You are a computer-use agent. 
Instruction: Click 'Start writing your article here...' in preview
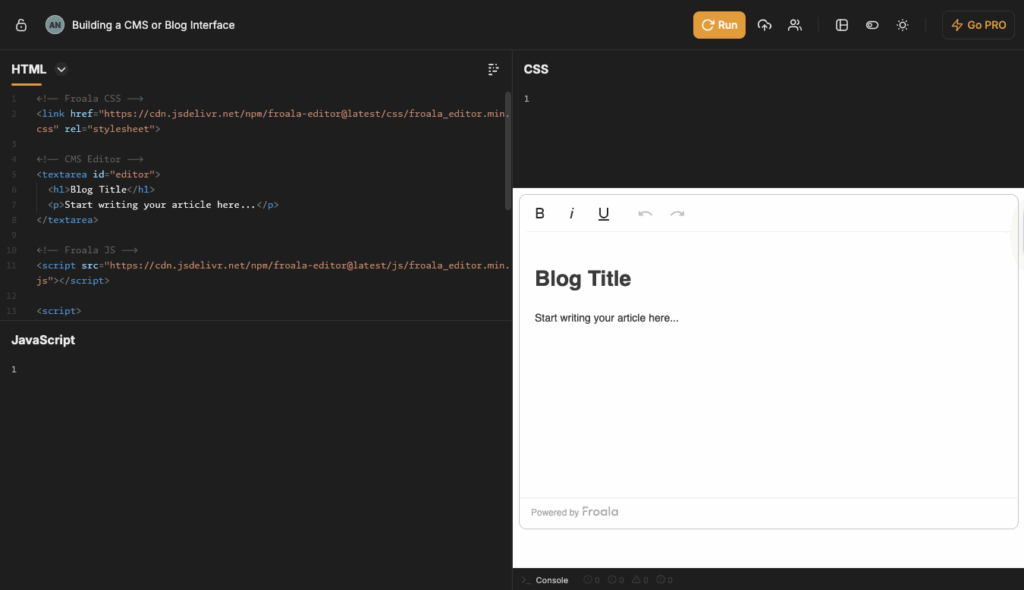tap(606, 318)
